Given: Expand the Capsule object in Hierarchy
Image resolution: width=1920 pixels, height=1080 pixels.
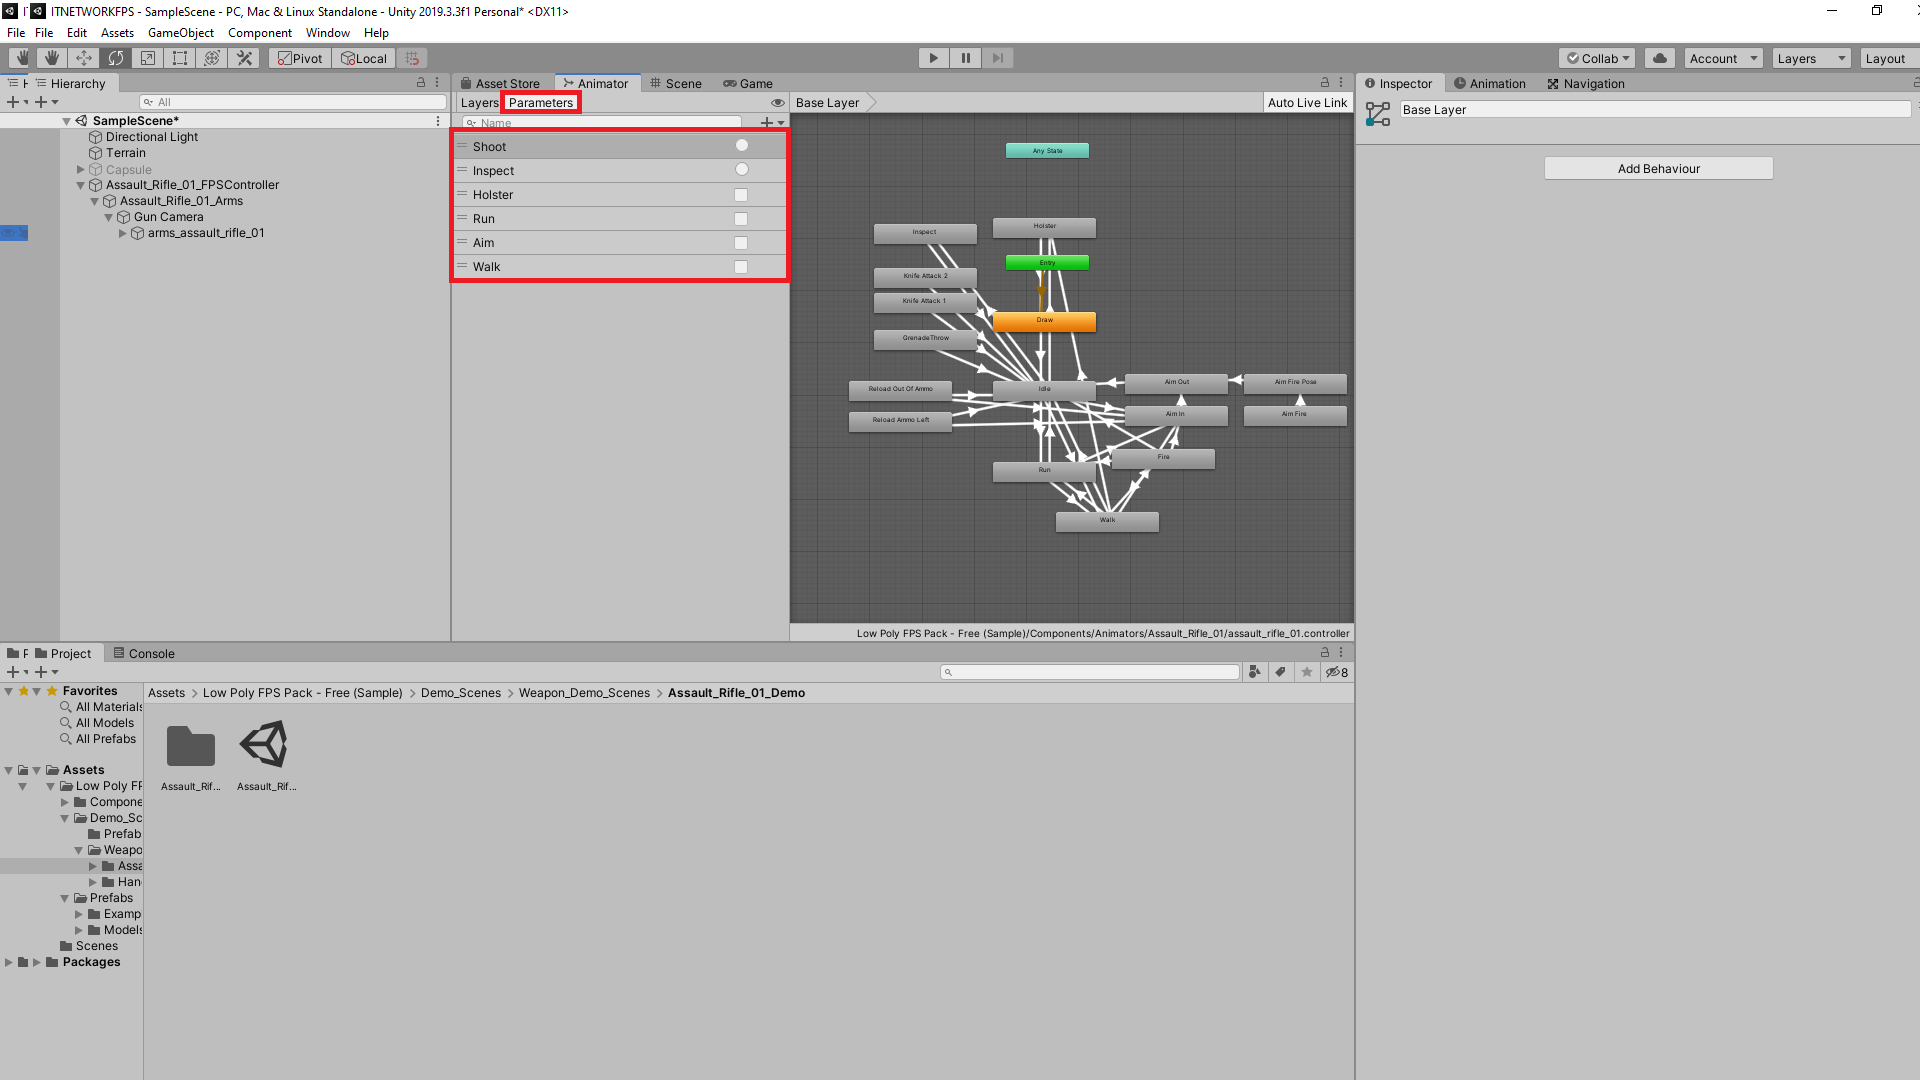Looking at the screenshot, I should coord(80,169).
